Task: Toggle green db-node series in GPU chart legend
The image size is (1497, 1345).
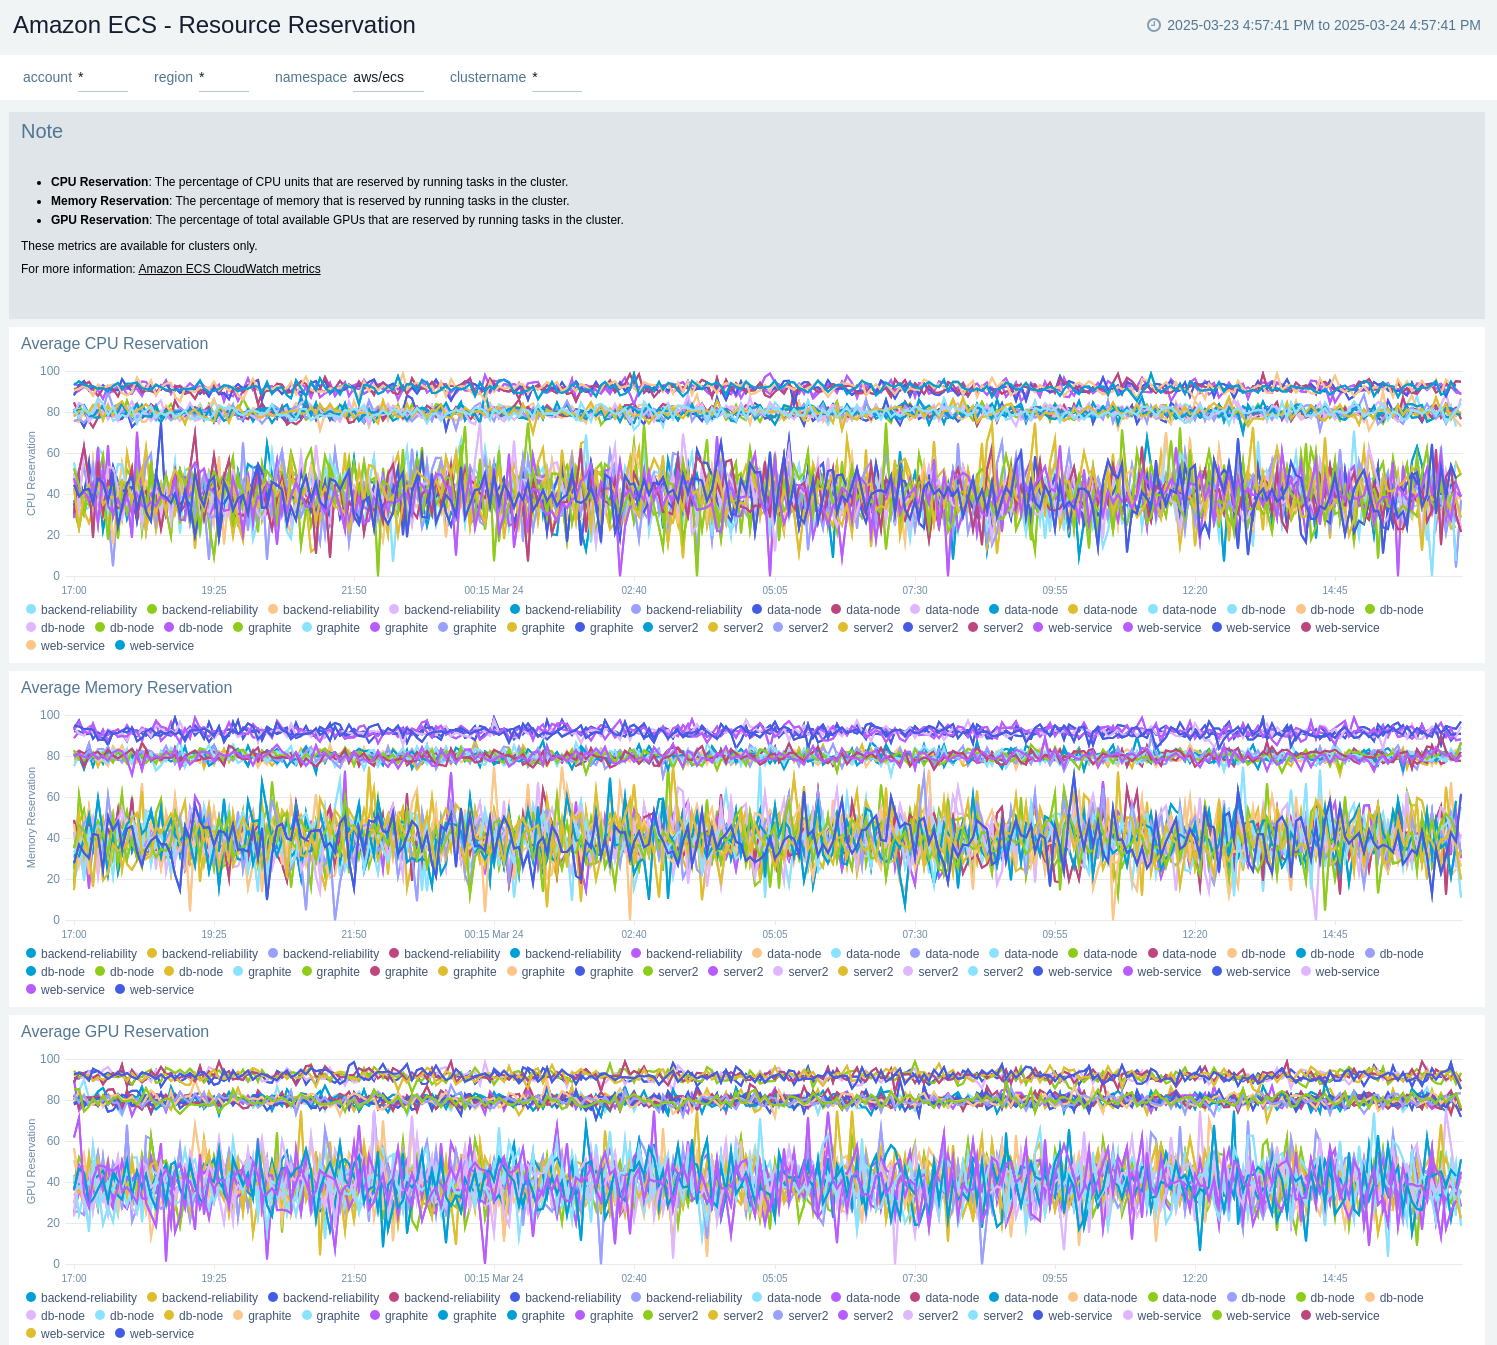Action: pos(1325,1298)
